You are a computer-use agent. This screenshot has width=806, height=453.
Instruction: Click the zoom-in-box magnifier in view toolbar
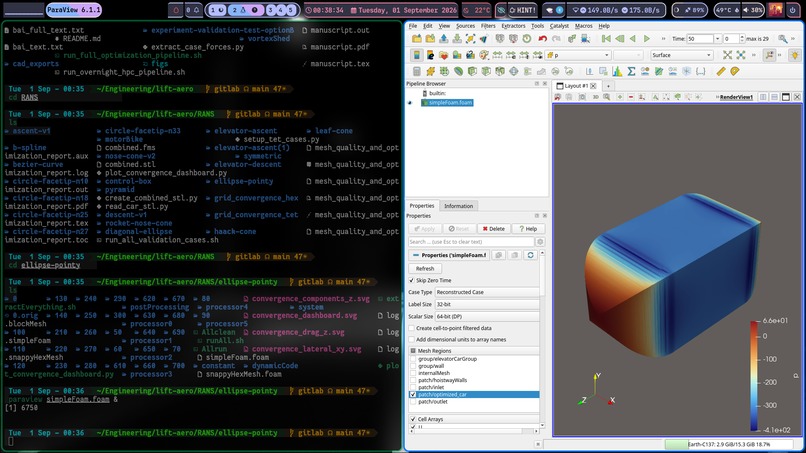(x=607, y=97)
